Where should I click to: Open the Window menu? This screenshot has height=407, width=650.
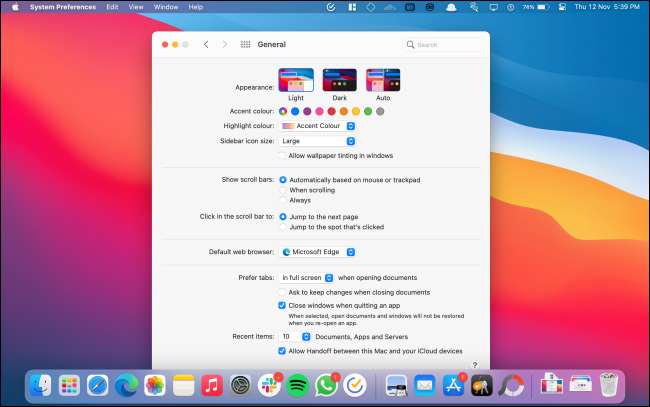166,7
